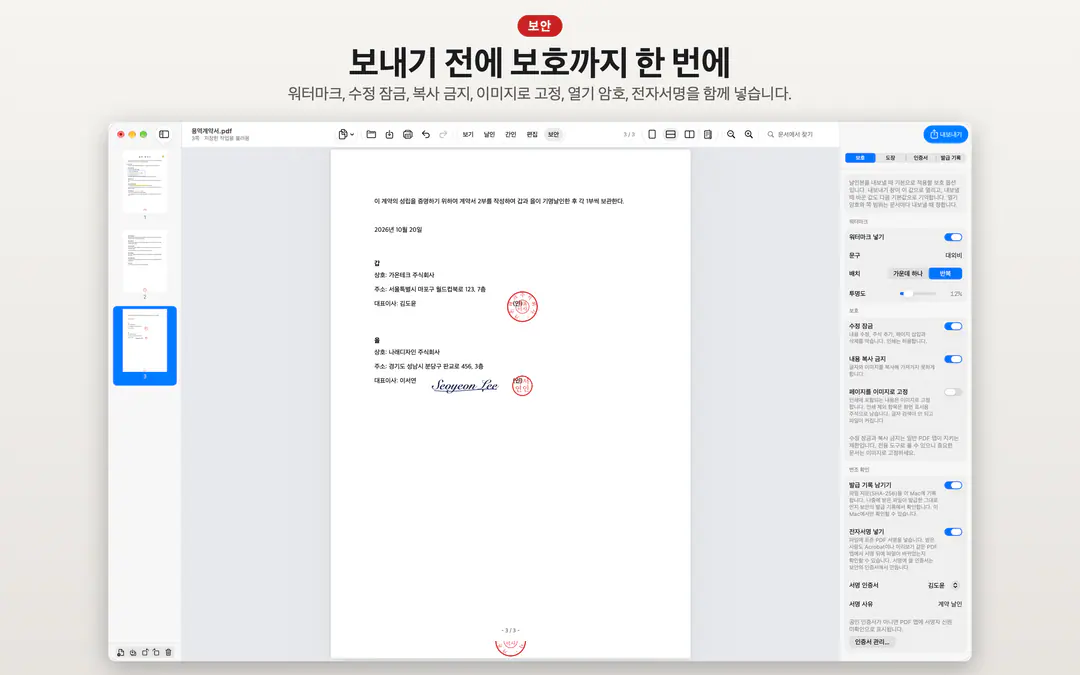This screenshot has width=1080, height=675.
Task: Open the 보기 menu tab
Action: click(x=468, y=134)
